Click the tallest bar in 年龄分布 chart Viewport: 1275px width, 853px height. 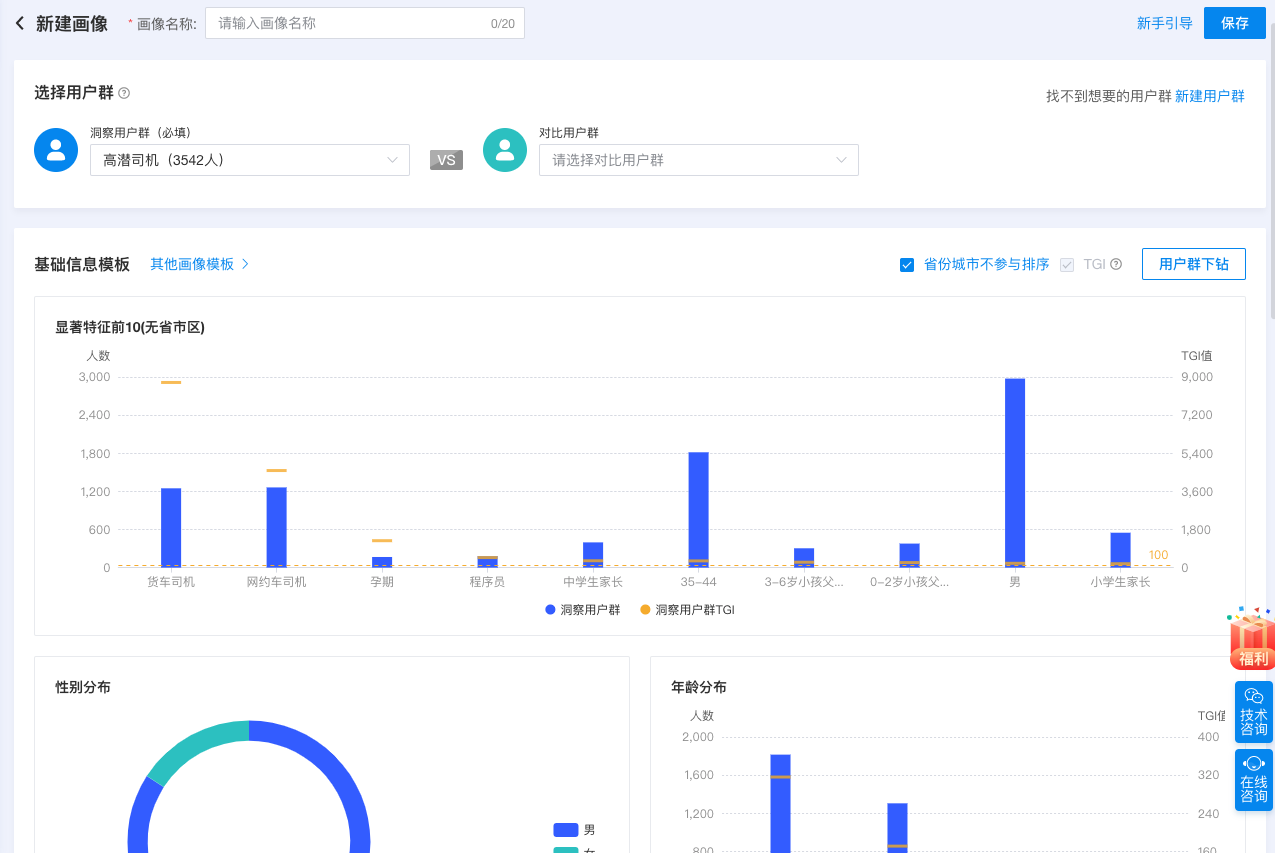tap(780, 804)
